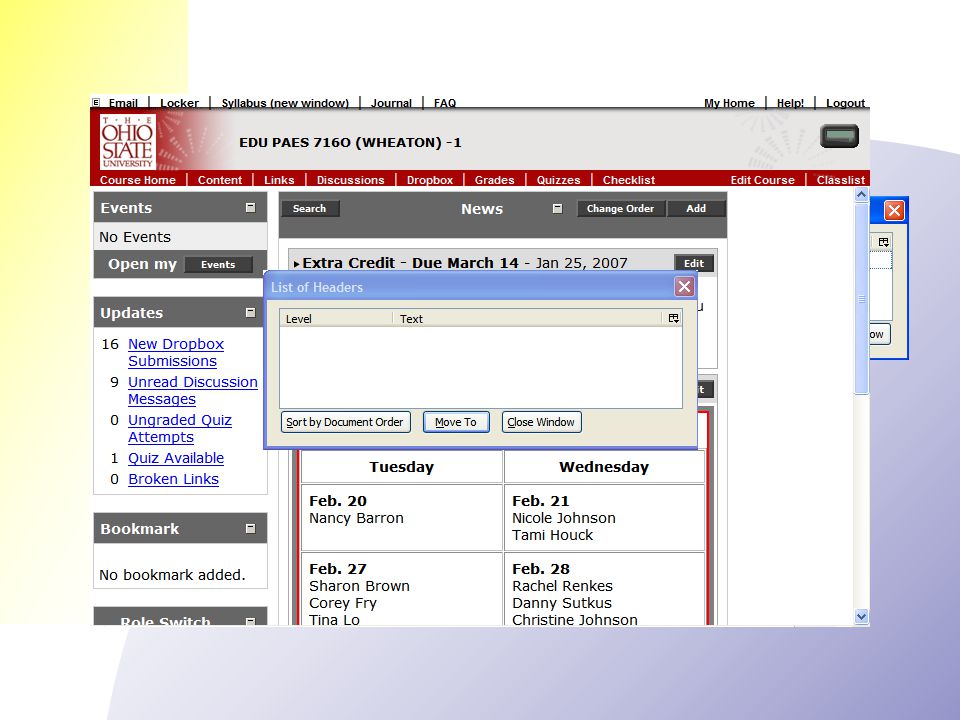Screen dimensions: 960x720
Task: Click Sharon Brown under Feb. 27
Action: [x=359, y=586]
